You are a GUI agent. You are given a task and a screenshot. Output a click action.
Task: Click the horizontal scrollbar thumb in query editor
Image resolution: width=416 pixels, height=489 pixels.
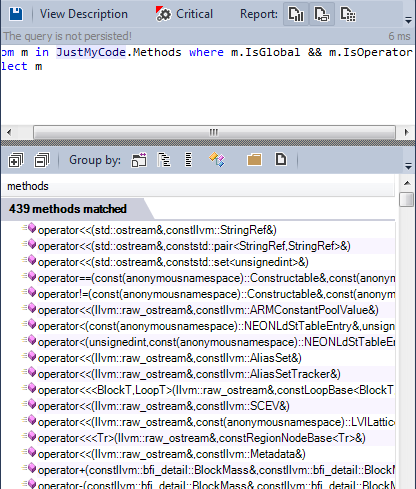214,132
